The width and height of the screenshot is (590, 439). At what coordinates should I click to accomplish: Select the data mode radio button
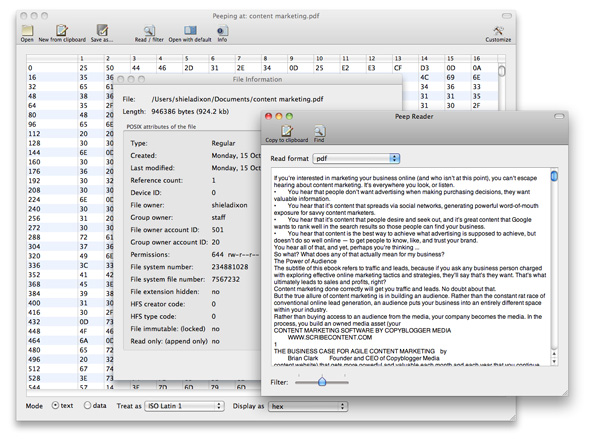(x=88, y=405)
